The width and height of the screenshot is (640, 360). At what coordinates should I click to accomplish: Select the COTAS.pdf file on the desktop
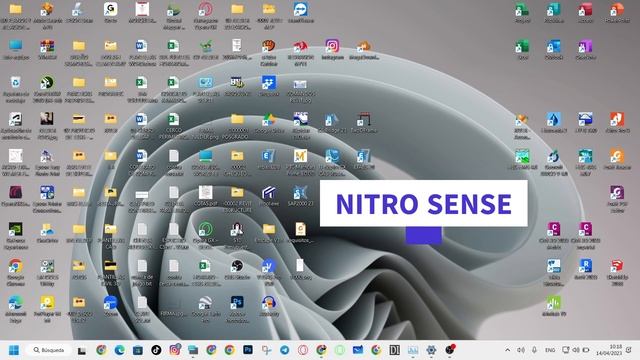click(x=205, y=193)
